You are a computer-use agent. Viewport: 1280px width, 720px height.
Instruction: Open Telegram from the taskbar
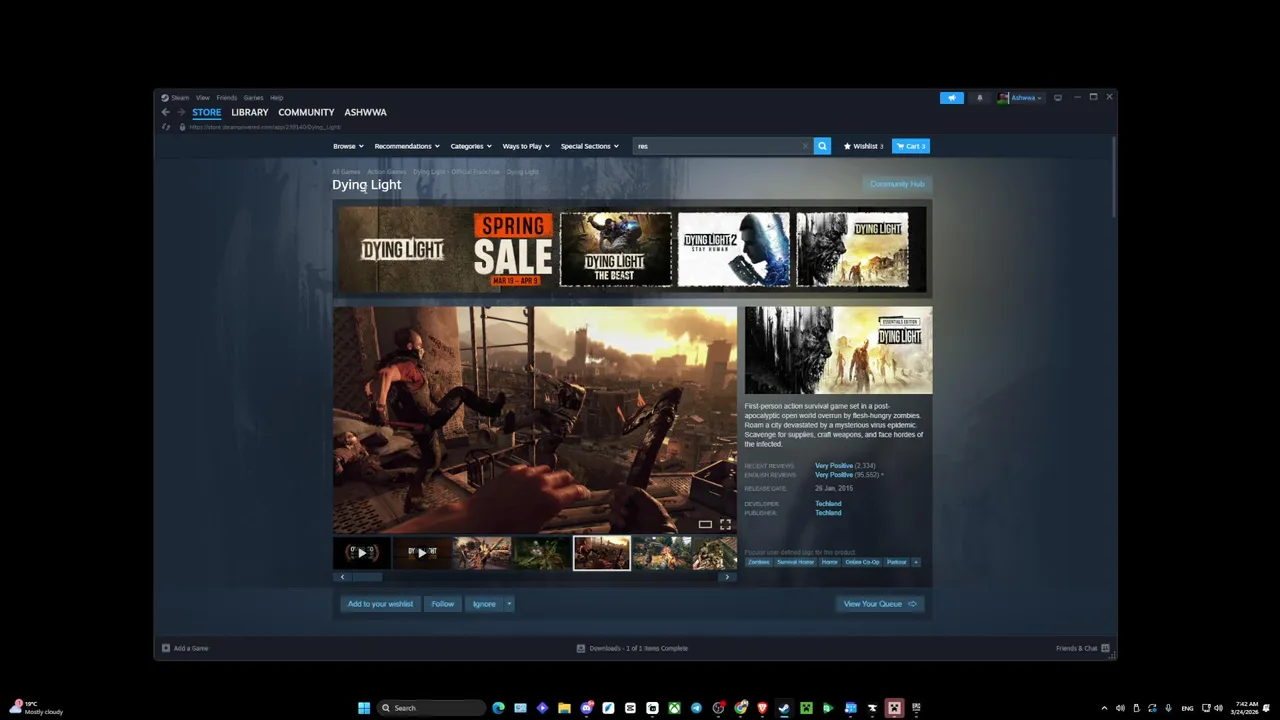pos(696,708)
